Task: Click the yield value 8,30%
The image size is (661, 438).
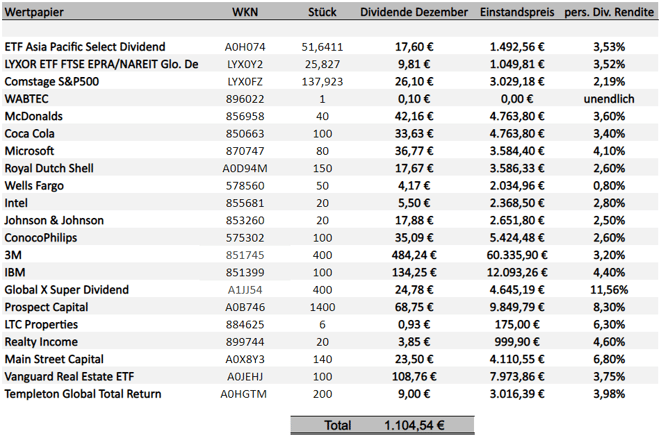Action: [609, 307]
